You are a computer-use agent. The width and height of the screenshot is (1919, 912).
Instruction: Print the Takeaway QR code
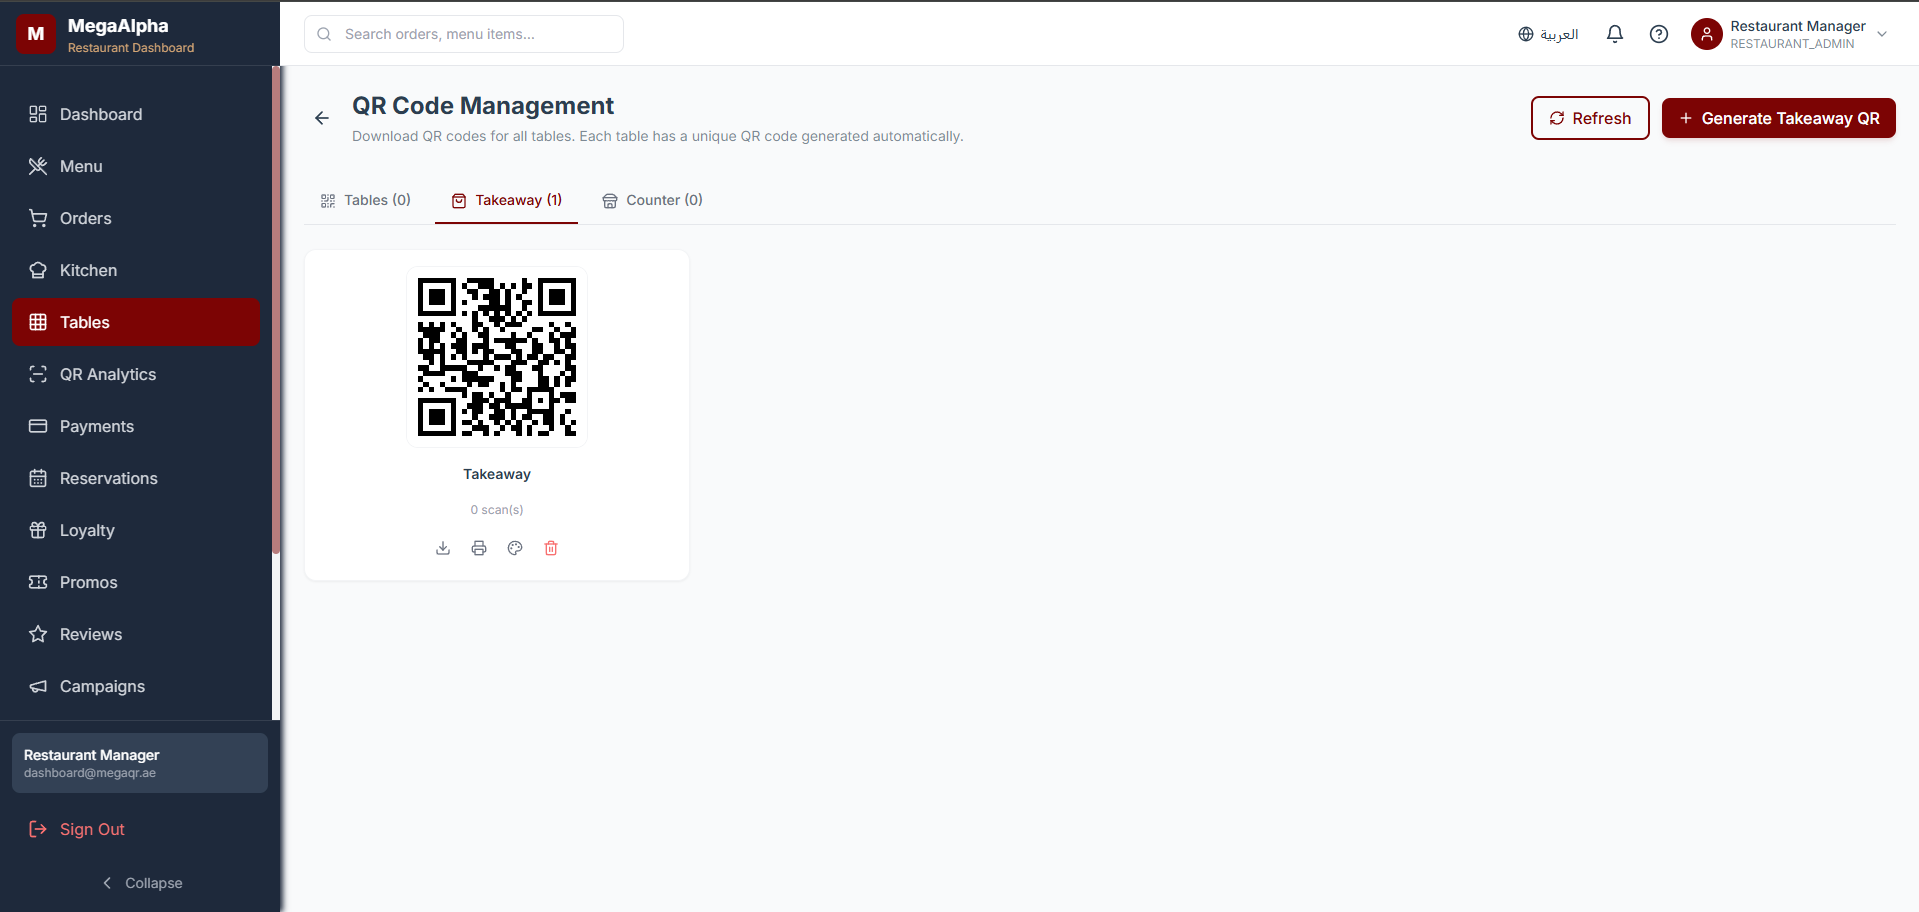click(x=479, y=548)
